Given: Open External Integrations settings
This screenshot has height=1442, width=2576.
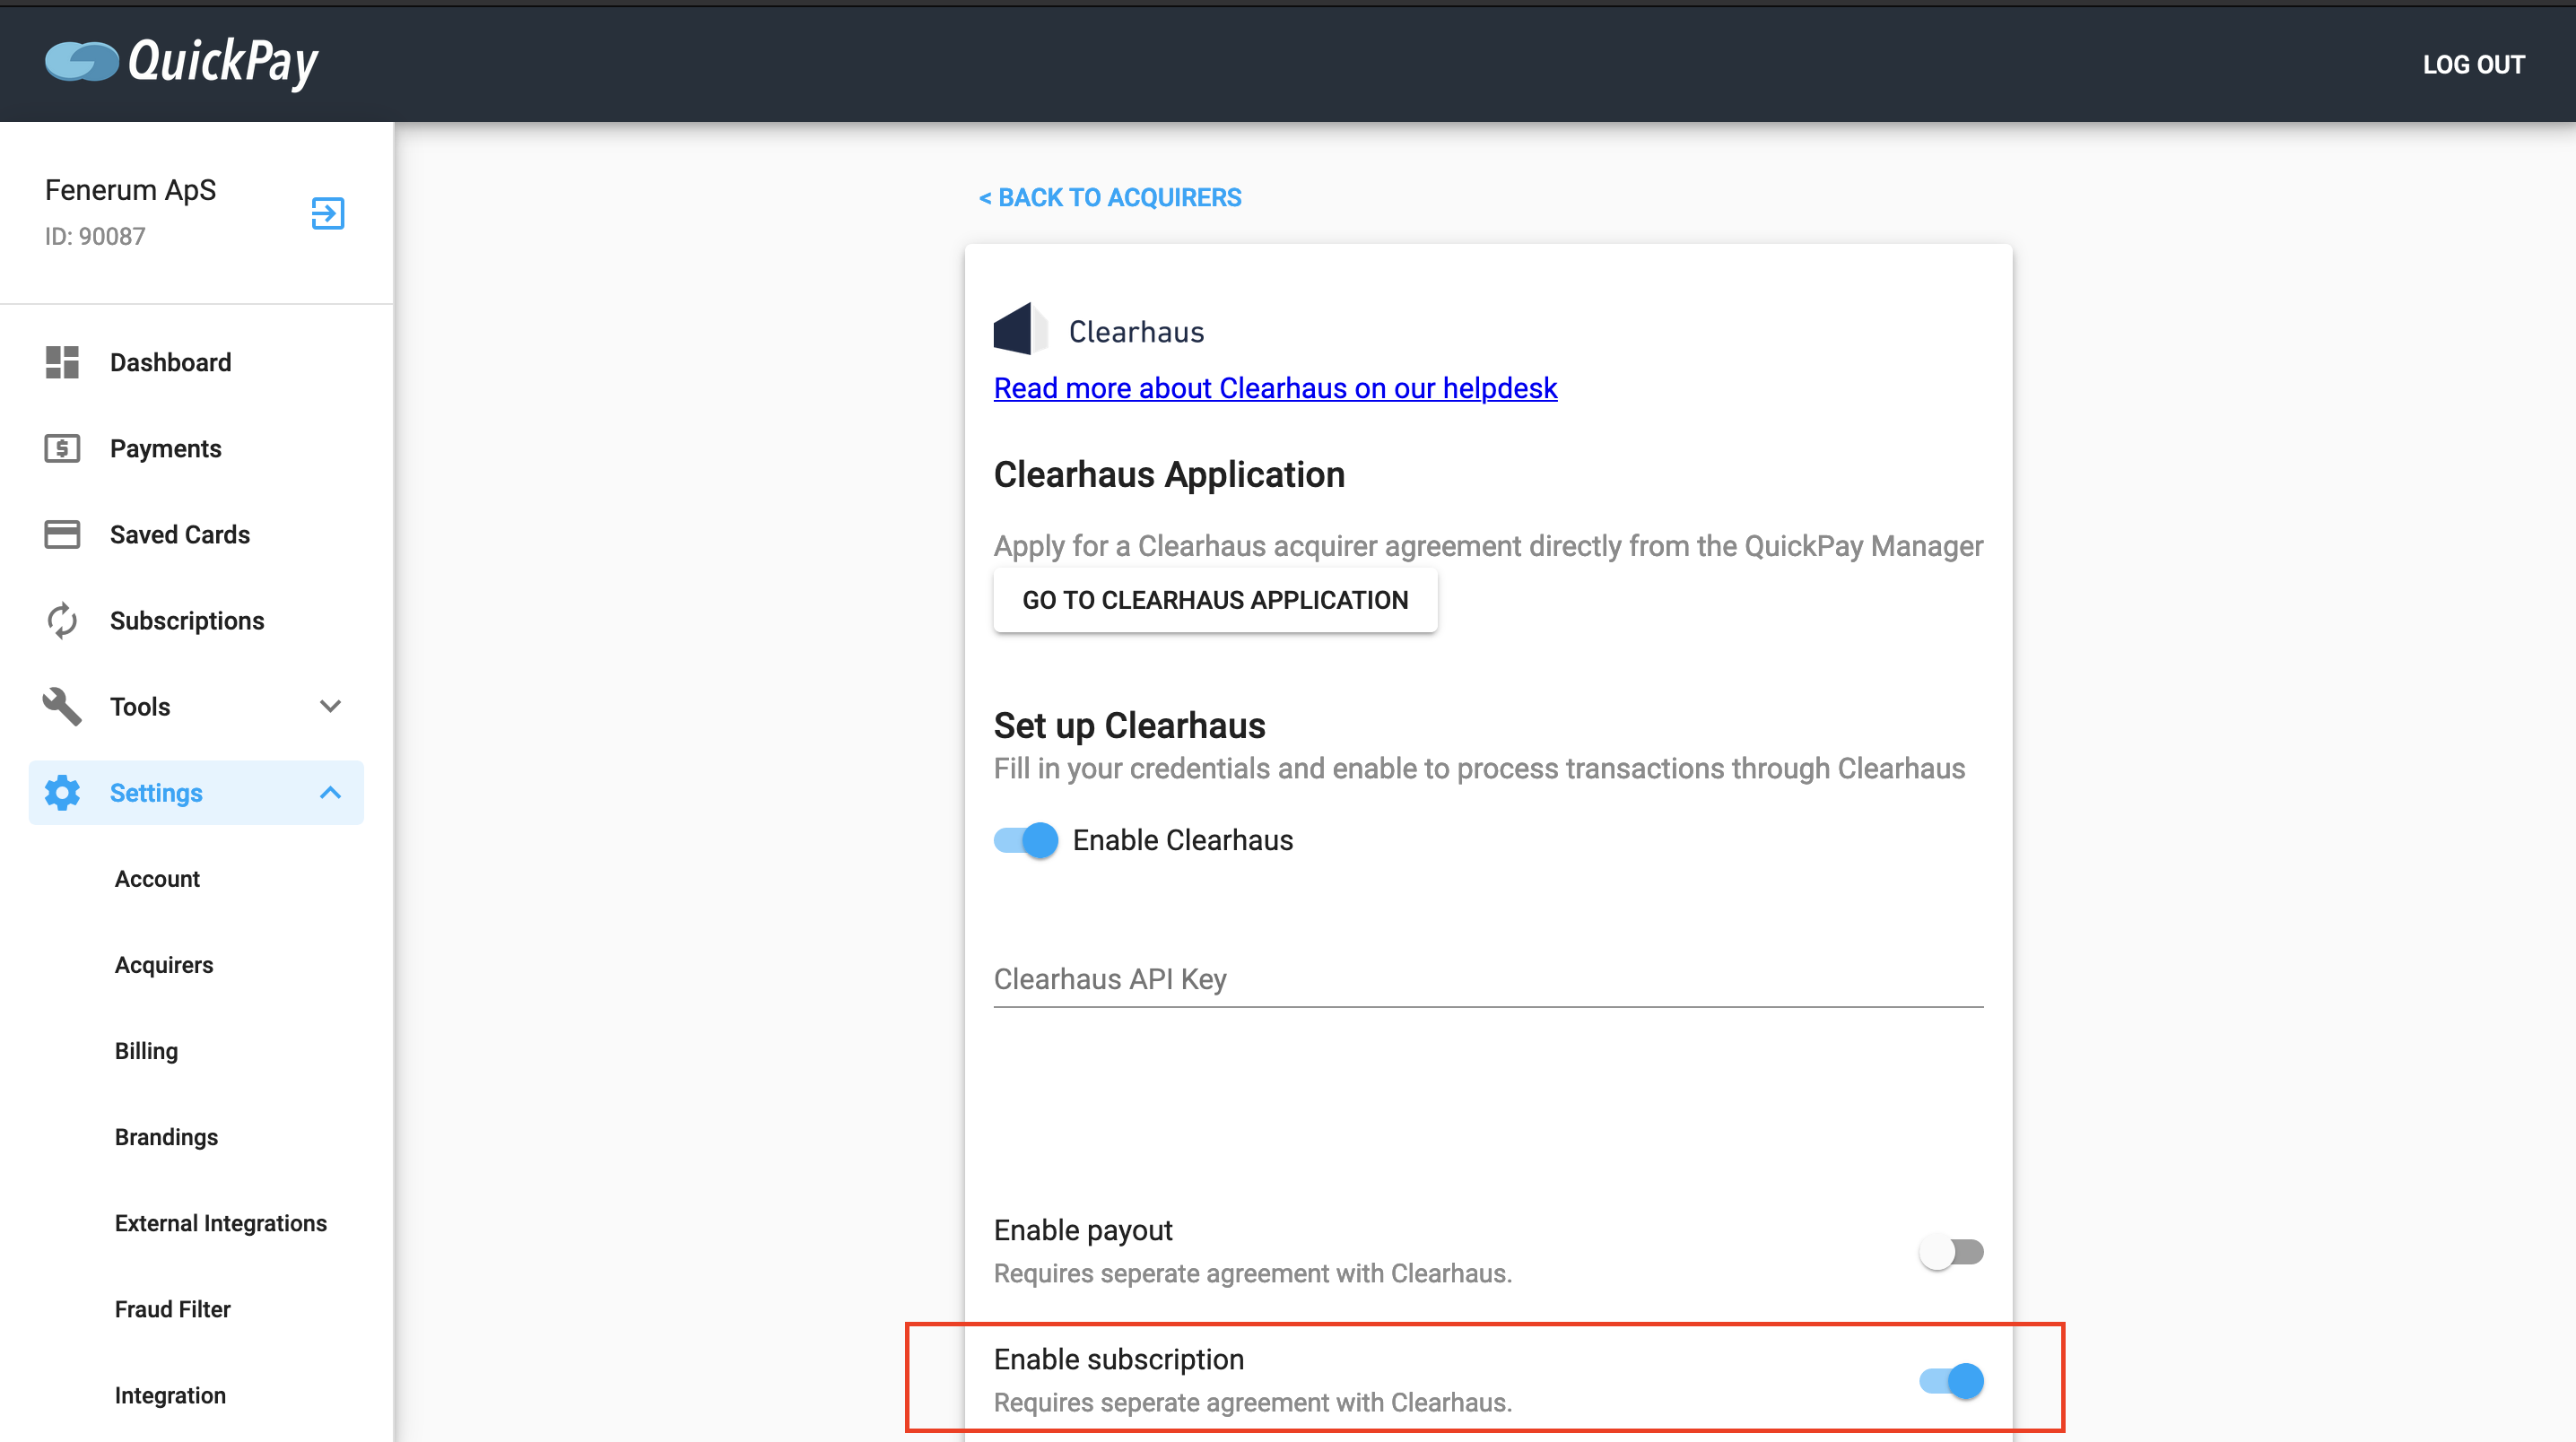Looking at the screenshot, I should (x=221, y=1222).
